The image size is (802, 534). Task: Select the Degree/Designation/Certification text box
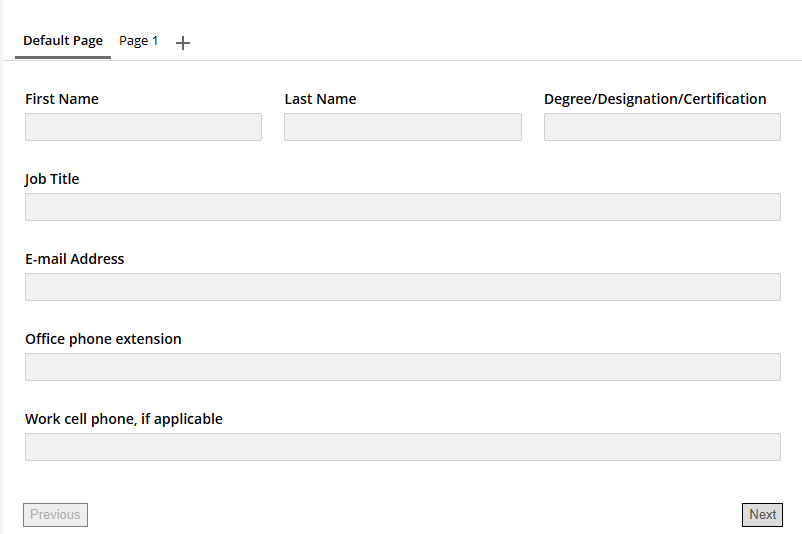point(662,127)
